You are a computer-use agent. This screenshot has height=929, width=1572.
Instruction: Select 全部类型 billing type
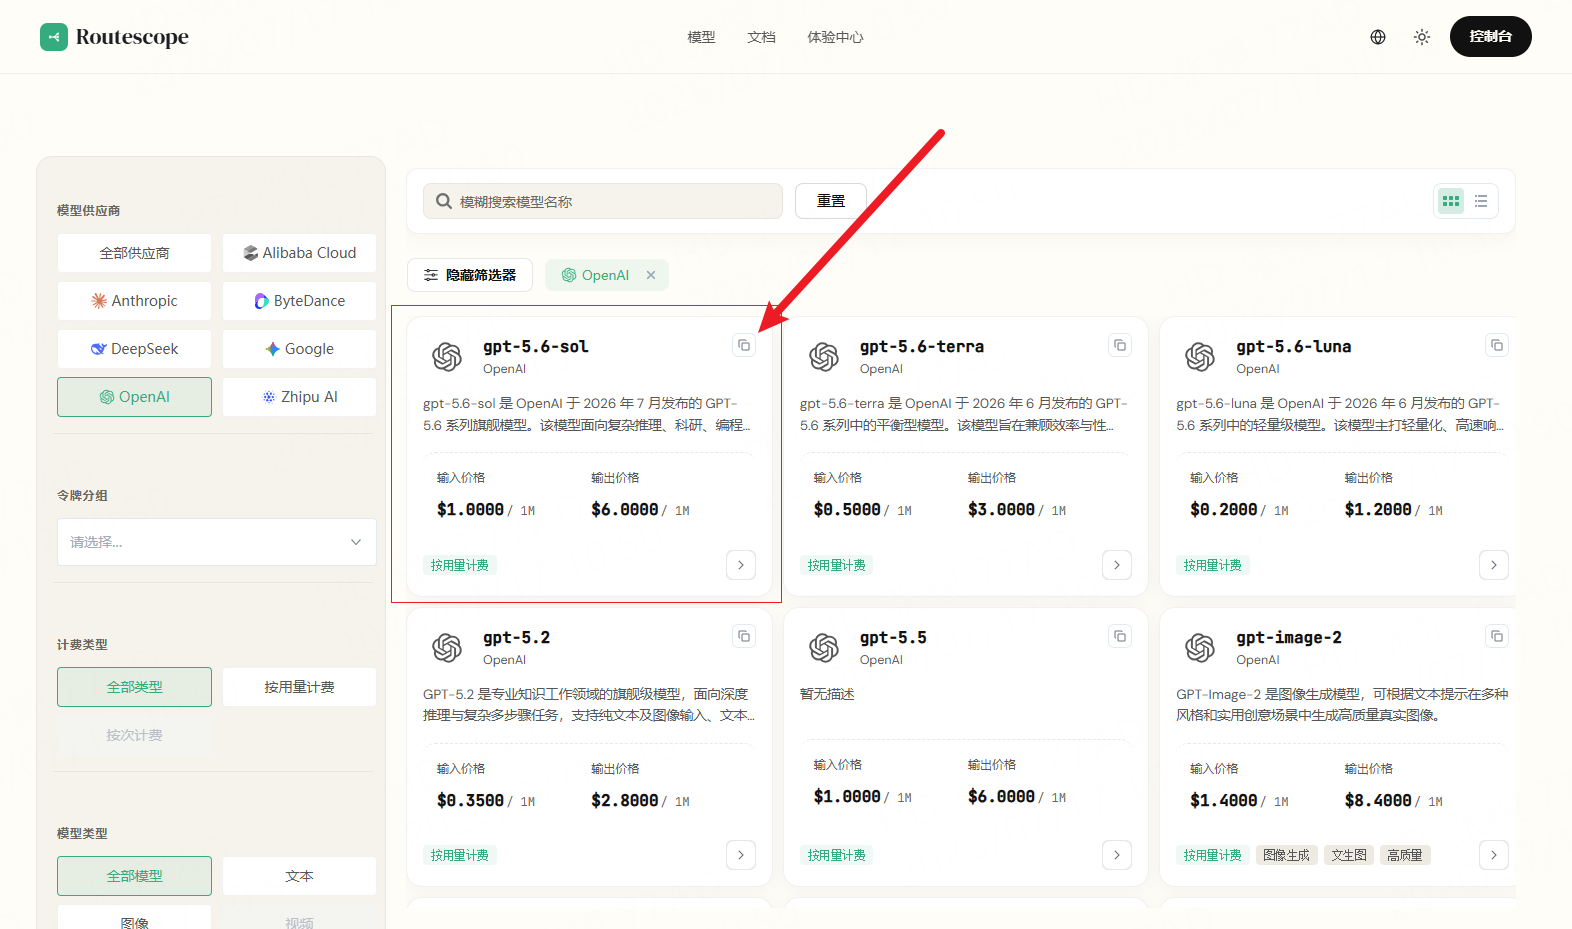coord(134,687)
